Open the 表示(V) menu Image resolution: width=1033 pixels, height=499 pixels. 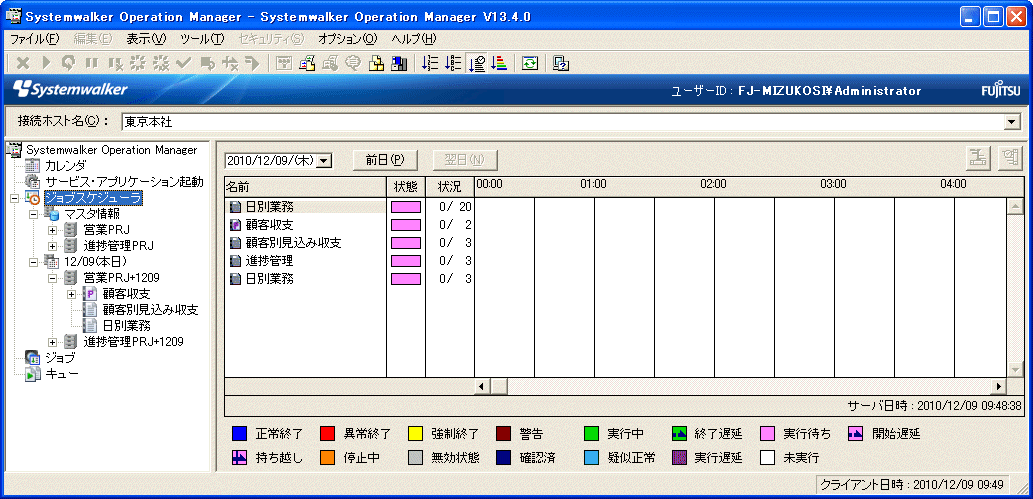click(x=146, y=39)
